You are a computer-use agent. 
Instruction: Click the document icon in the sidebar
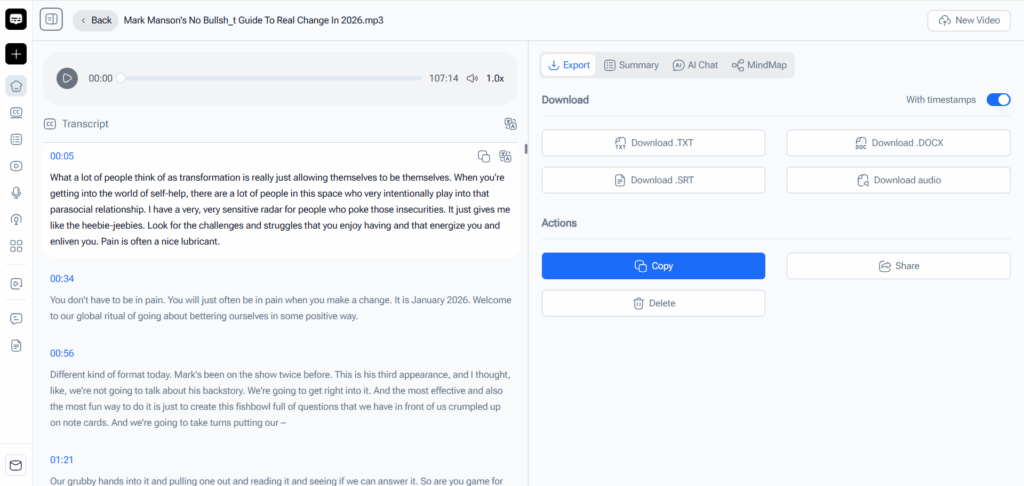tap(16, 346)
